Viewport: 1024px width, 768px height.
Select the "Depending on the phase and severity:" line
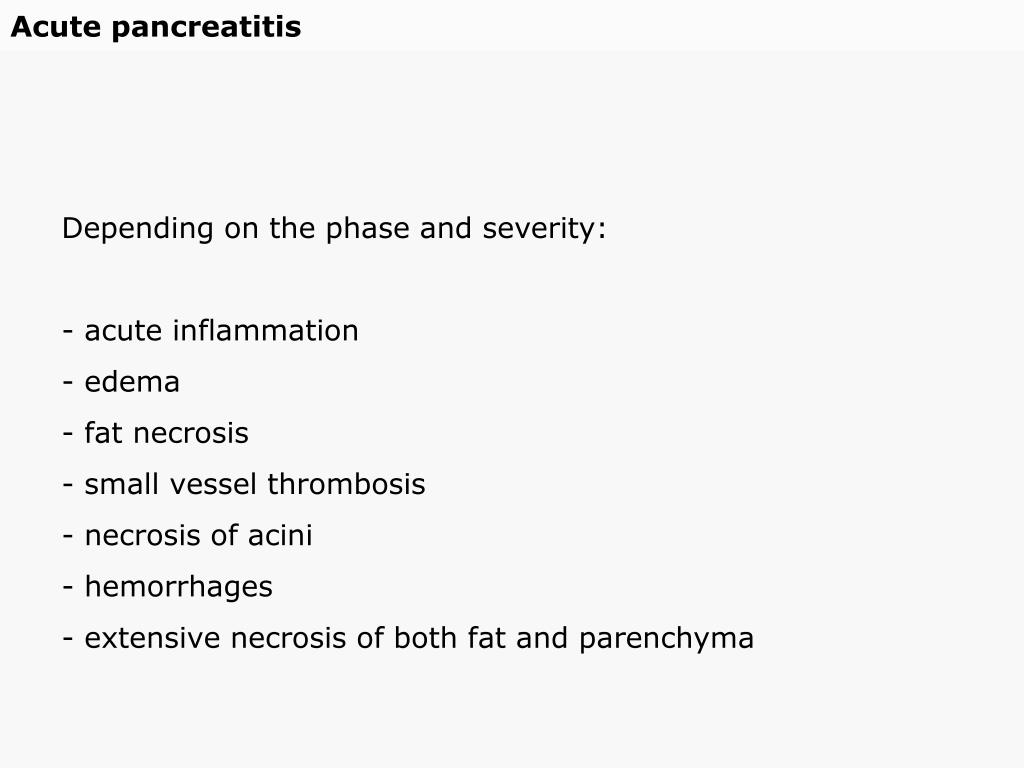334,229
